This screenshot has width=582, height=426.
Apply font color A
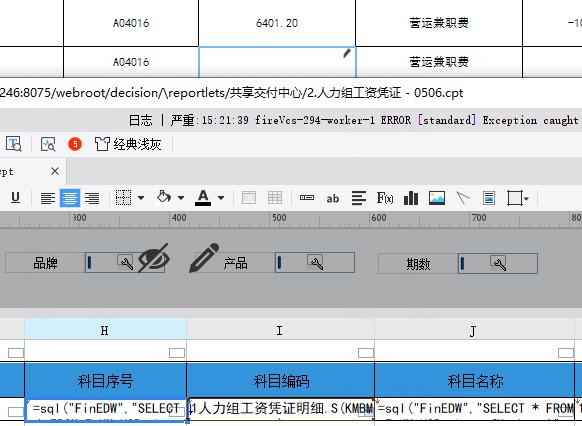point(203,198)
